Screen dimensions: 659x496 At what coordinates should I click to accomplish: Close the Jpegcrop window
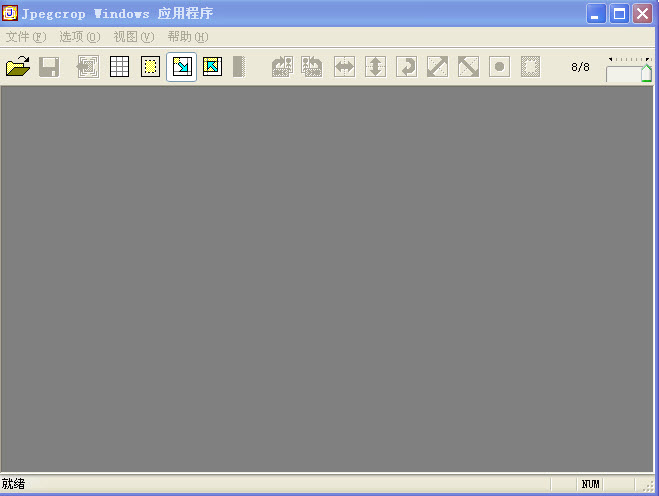643,14
